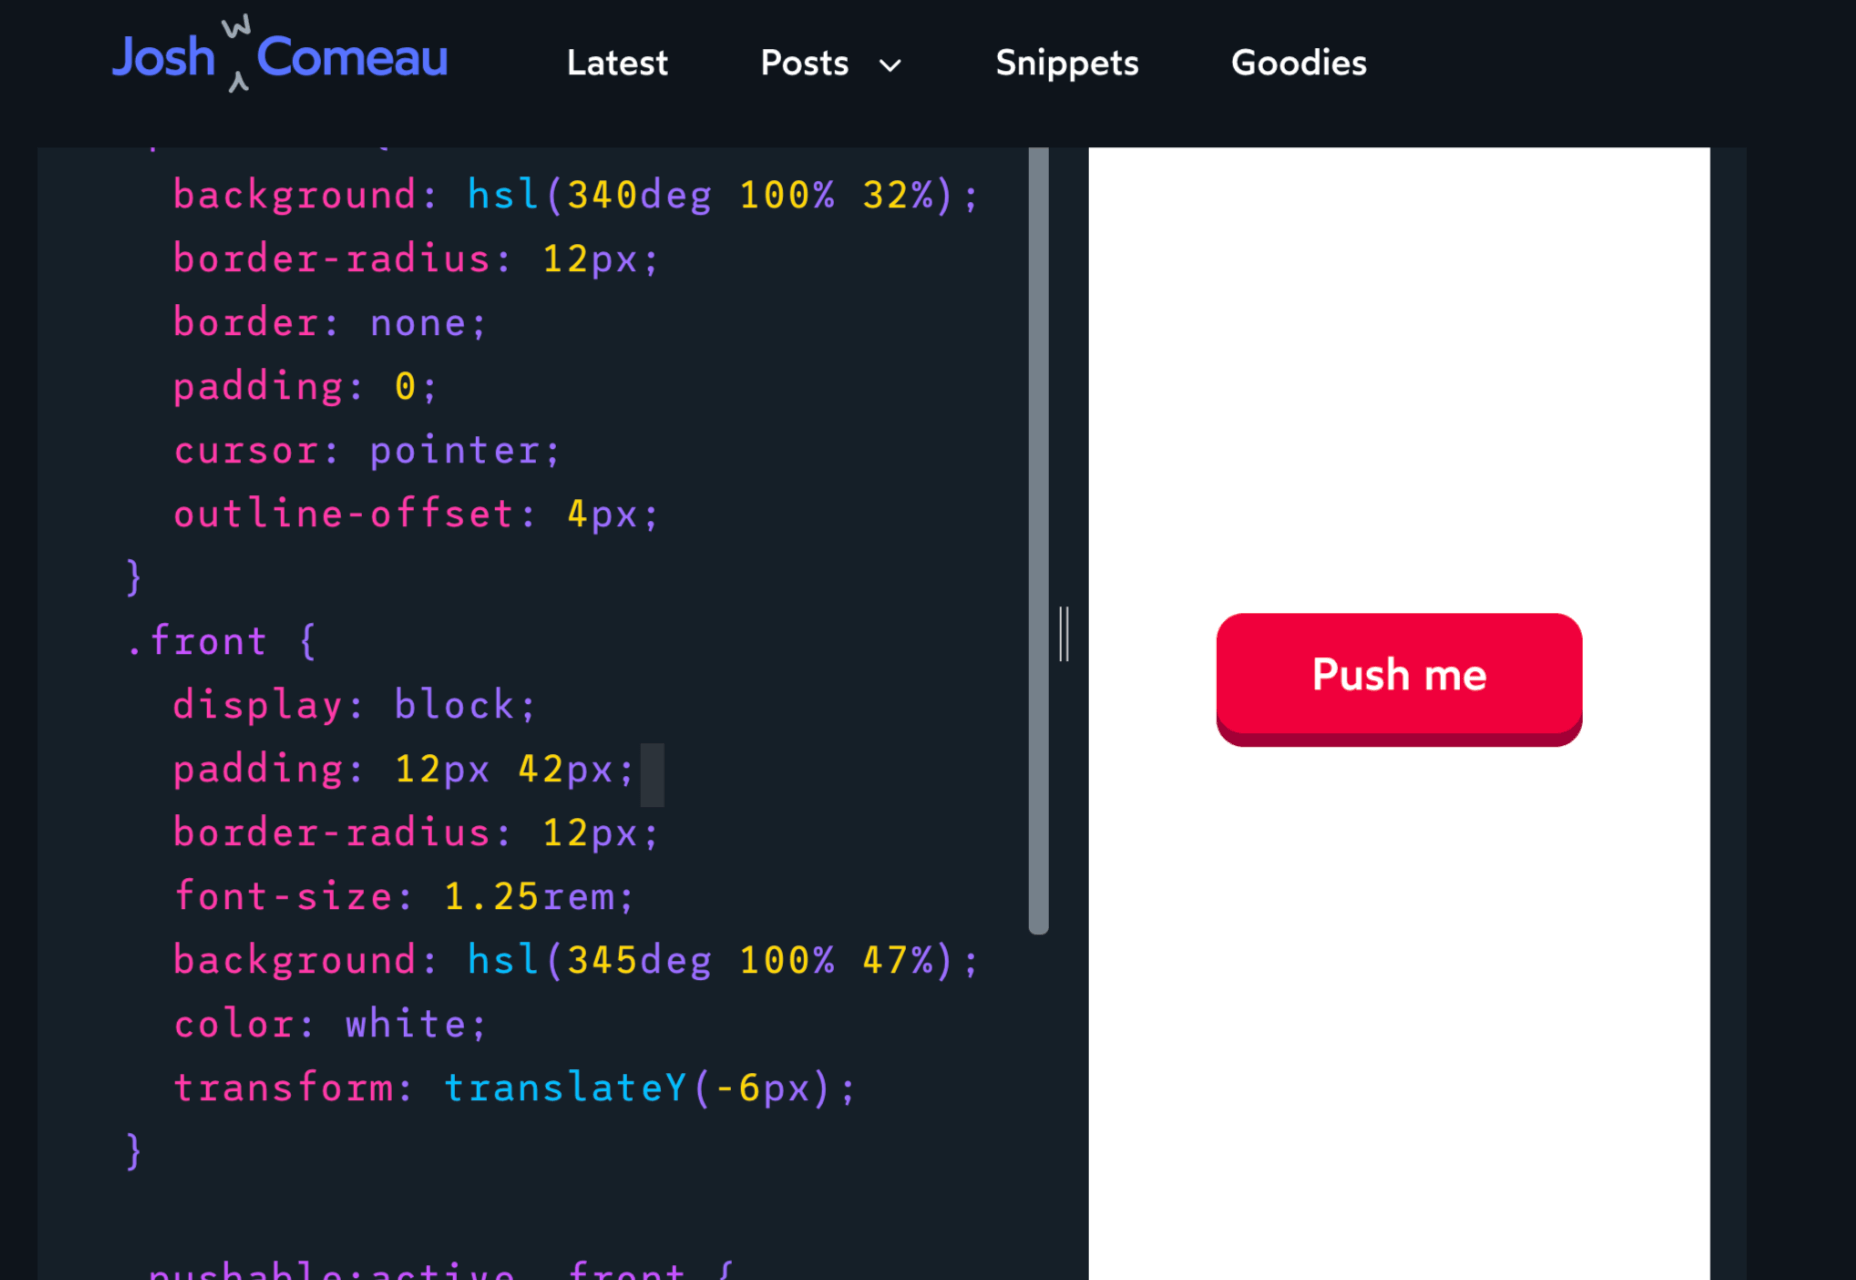Click the code editor vertical scrollbar
This screenshot has width=1856, height=1280.
(x=1039, y=540)
